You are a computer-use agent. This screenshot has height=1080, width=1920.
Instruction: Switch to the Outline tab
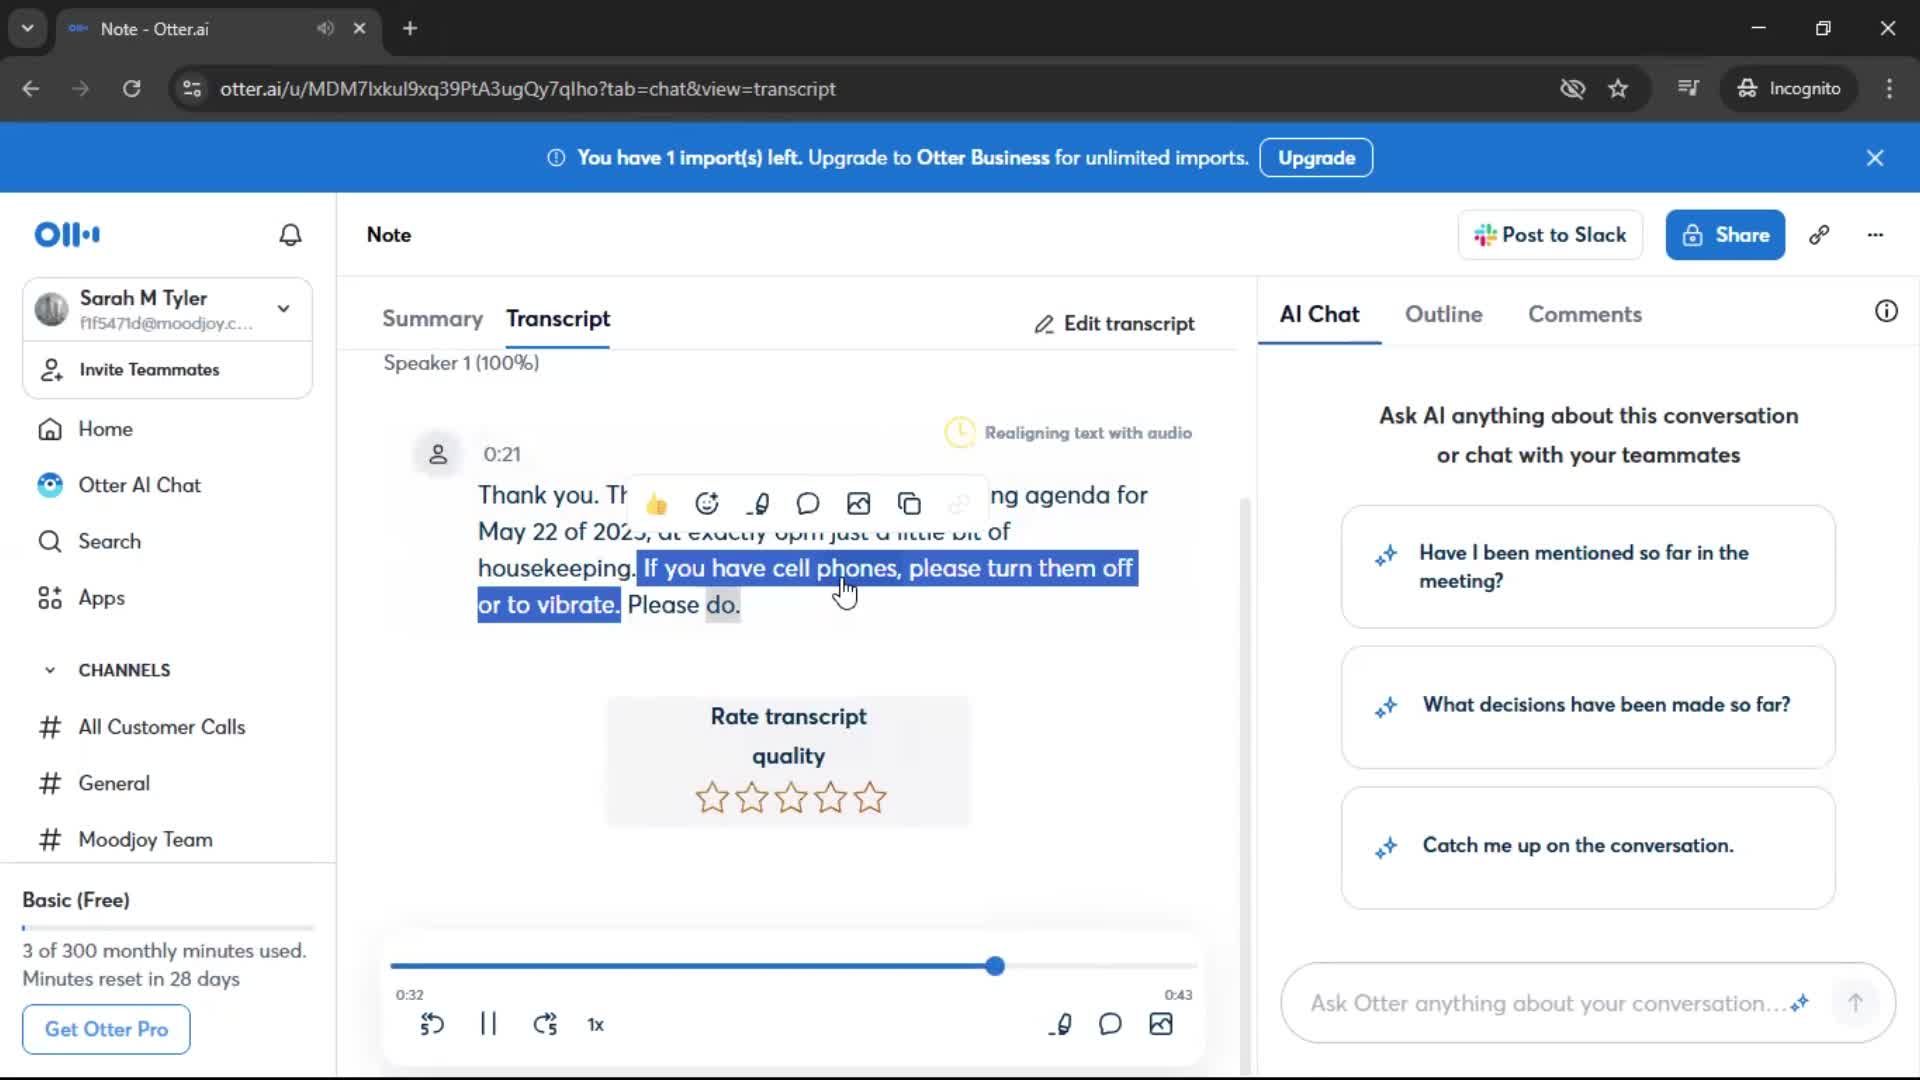[x=1443, y=314]
